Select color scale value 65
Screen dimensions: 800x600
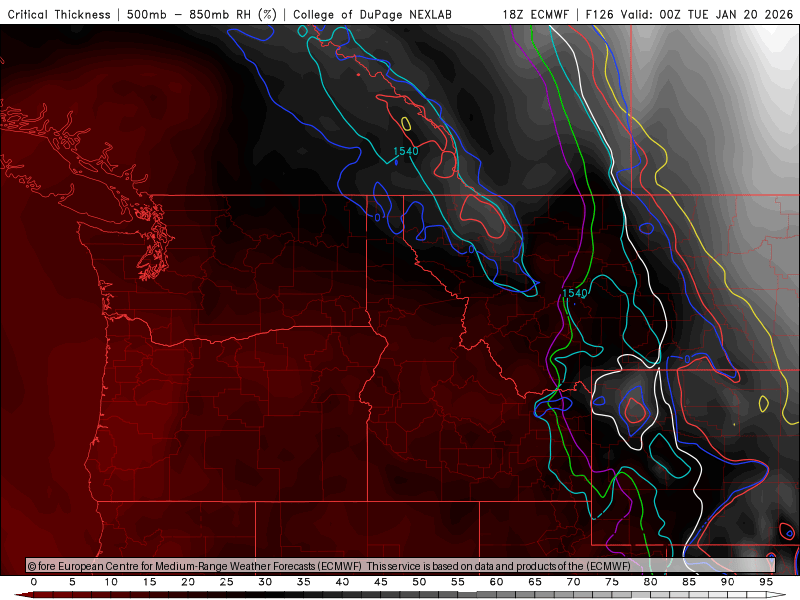[x=535, y=582]
